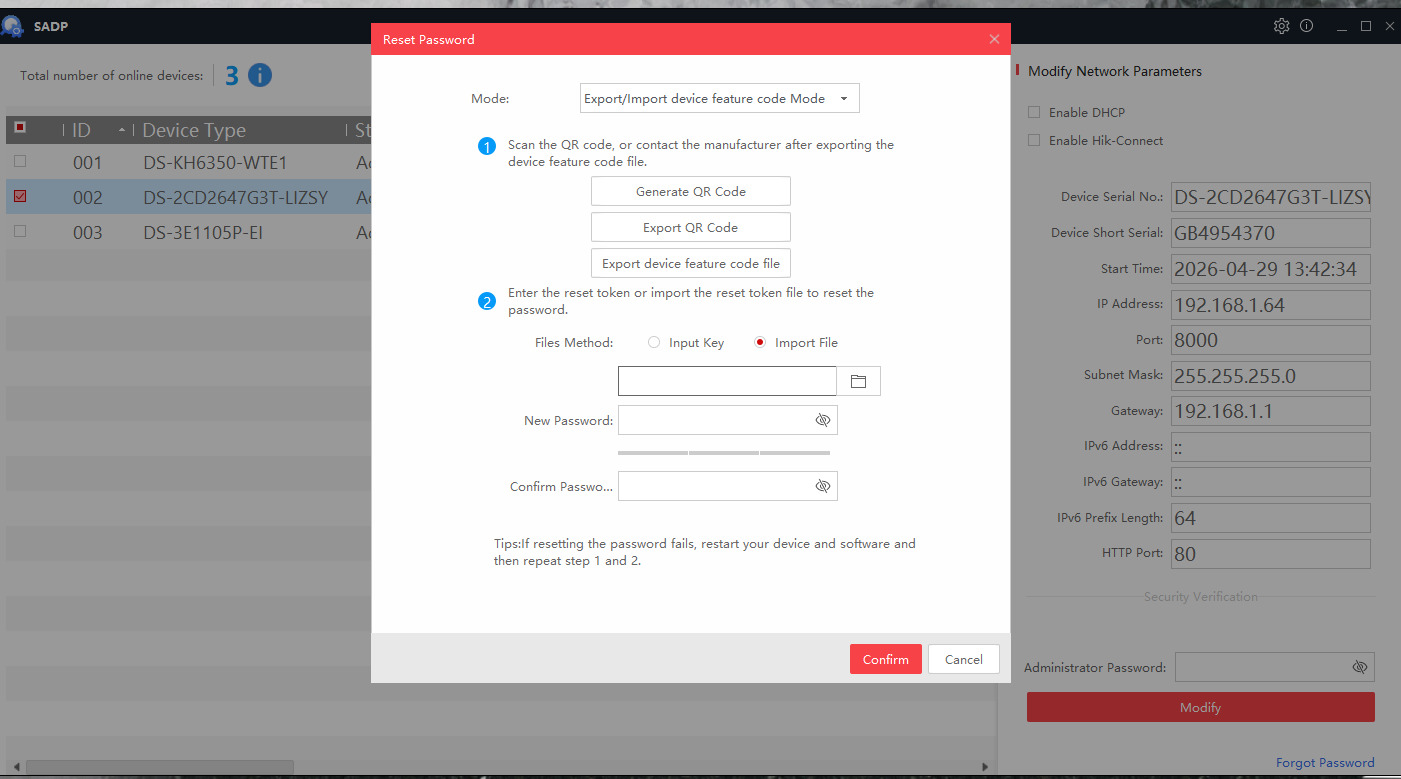Enable Hik-Connect checkbox
Screen dimensions: 1401x779
(x=1034, y=140)
